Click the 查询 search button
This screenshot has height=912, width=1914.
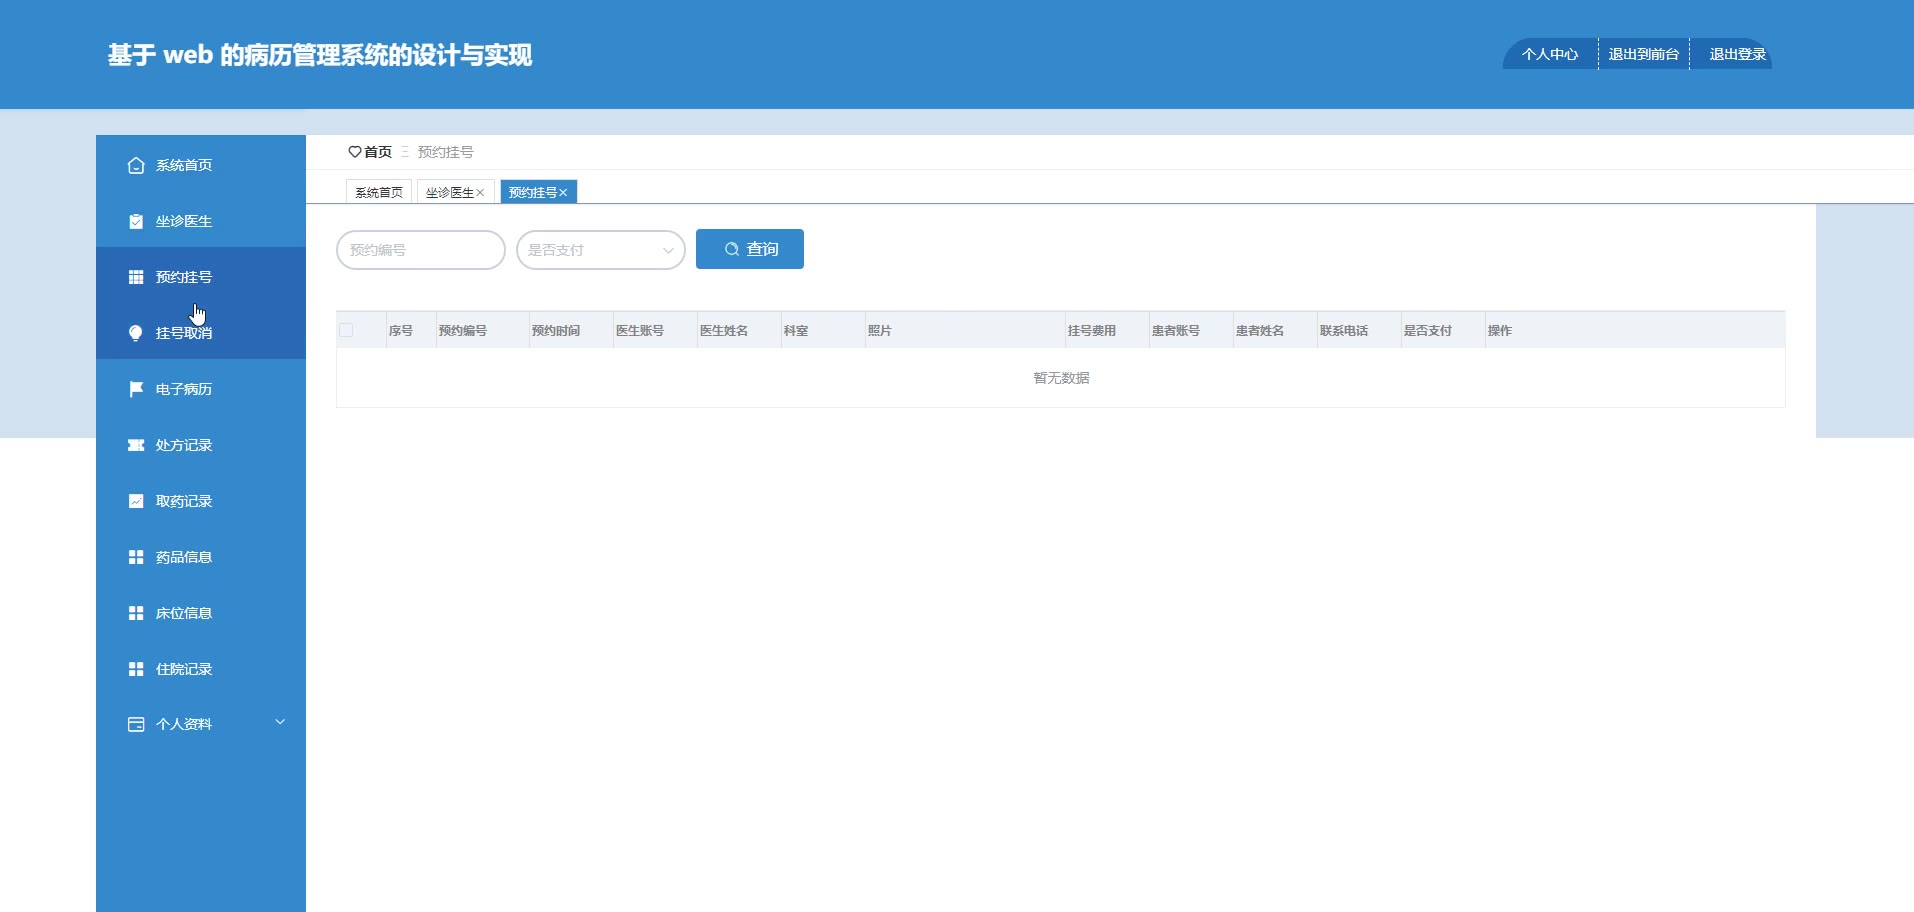click(x=750, y=249)
